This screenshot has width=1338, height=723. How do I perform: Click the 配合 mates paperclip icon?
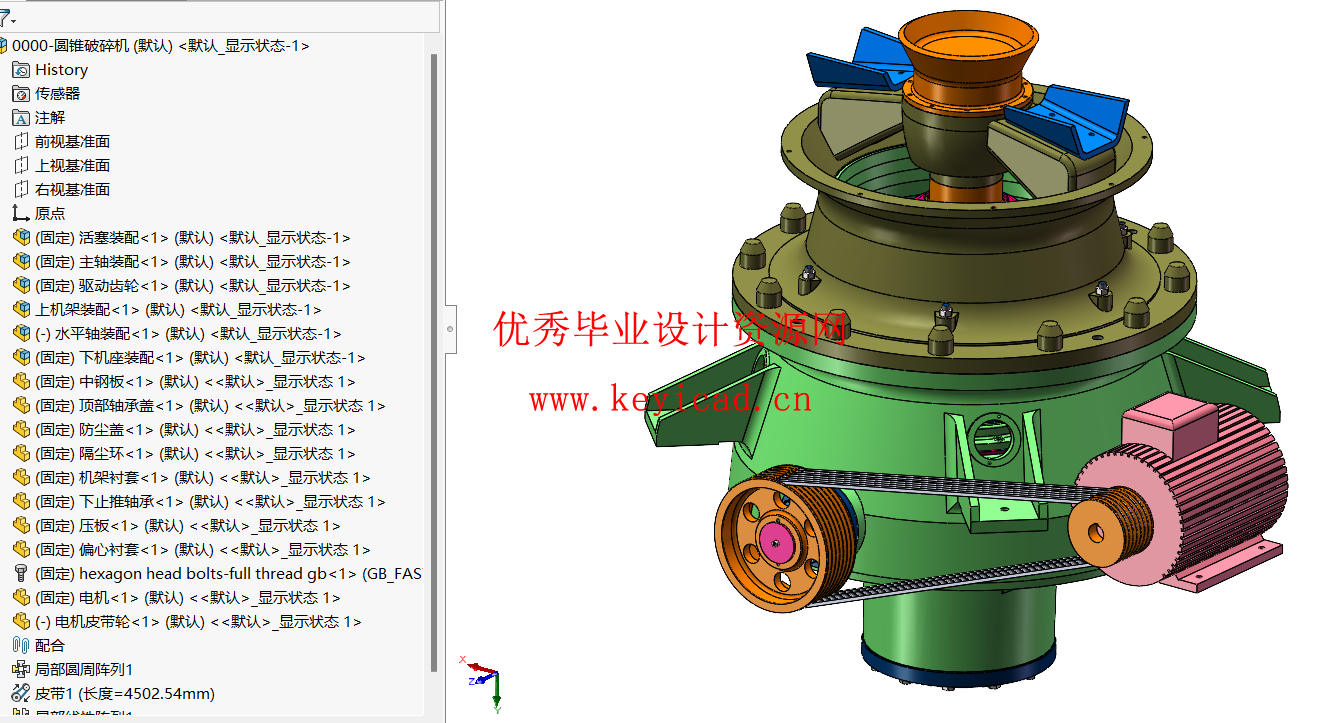coord(22,645)
